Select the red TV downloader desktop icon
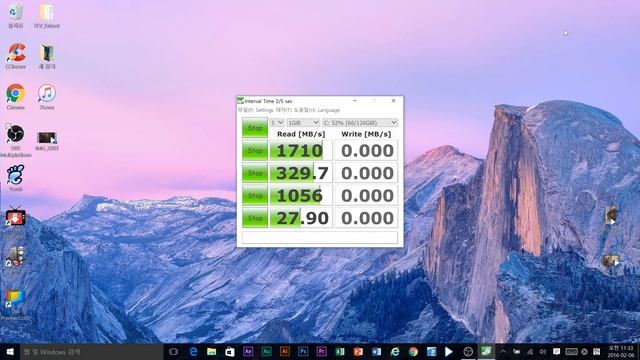Image resolution: width=640 pixels, height=360 pixels. 16,218
